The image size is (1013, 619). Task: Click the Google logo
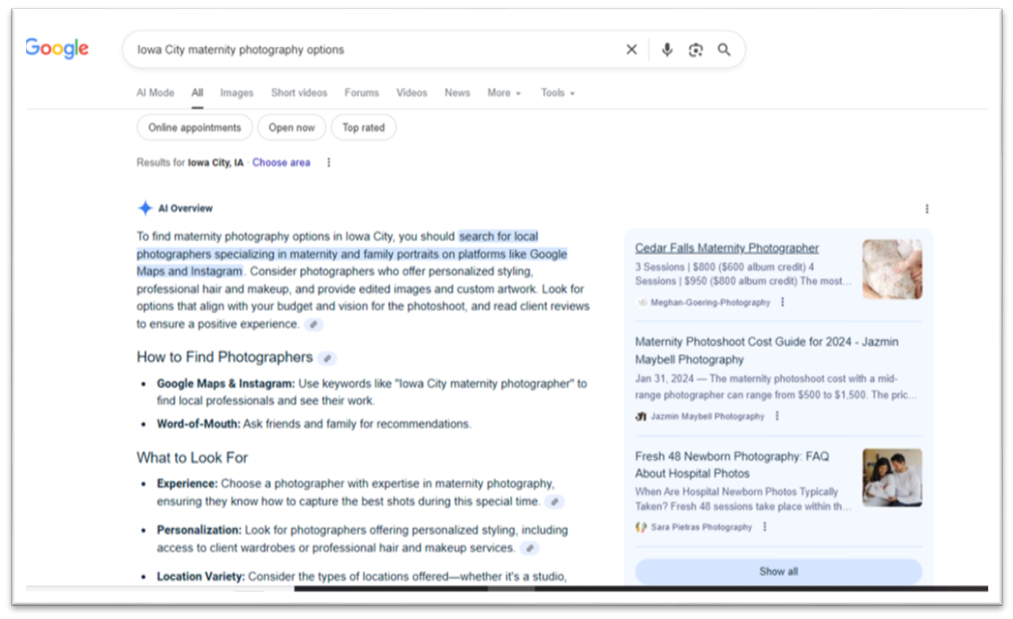tap(57, 48)
